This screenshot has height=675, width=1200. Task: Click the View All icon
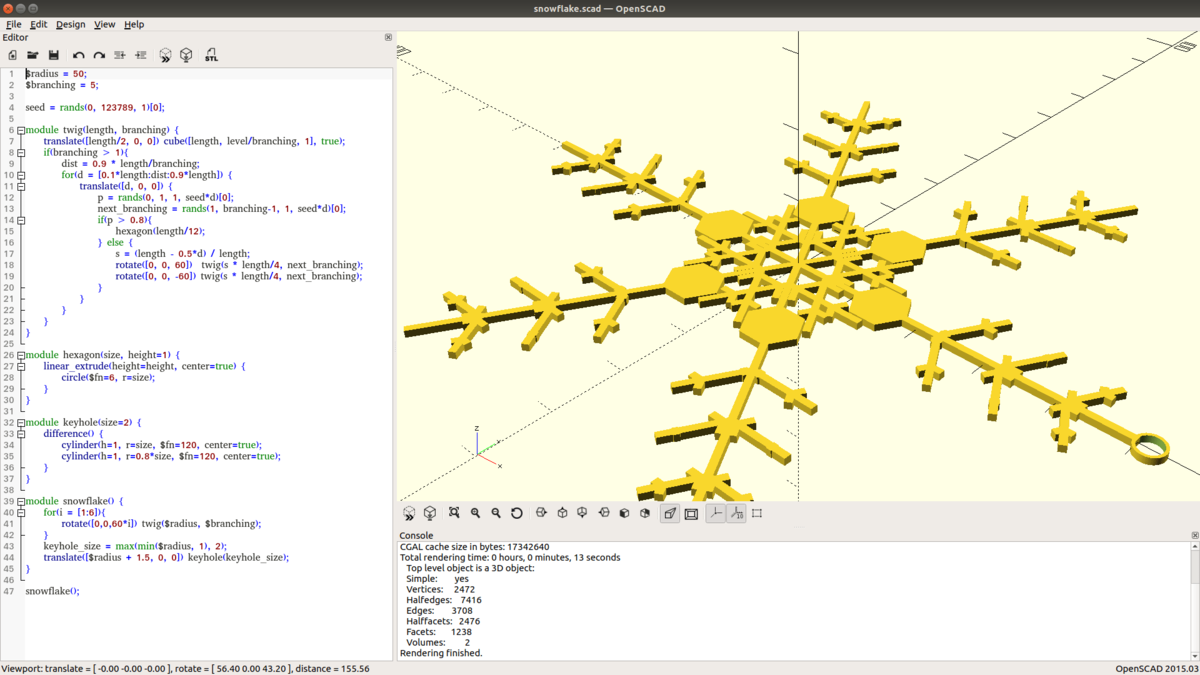pyautogui.click(x=454, y=513)
